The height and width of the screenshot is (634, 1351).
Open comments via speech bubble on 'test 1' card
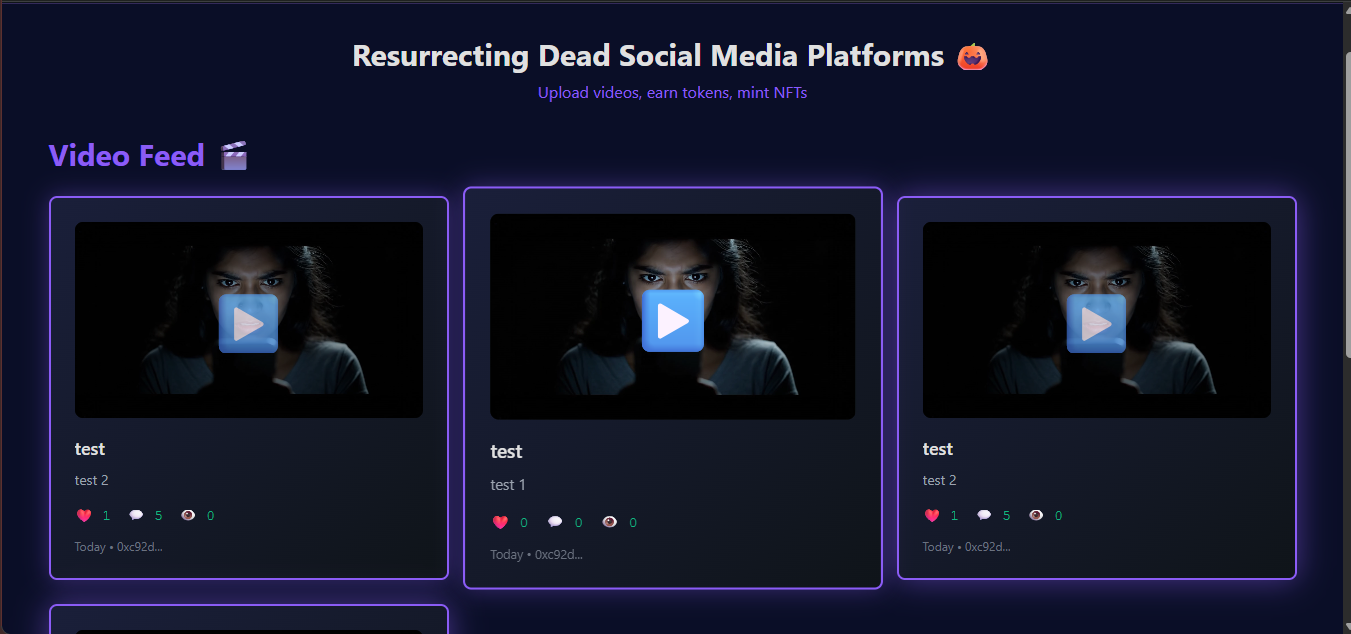[555, 522]
